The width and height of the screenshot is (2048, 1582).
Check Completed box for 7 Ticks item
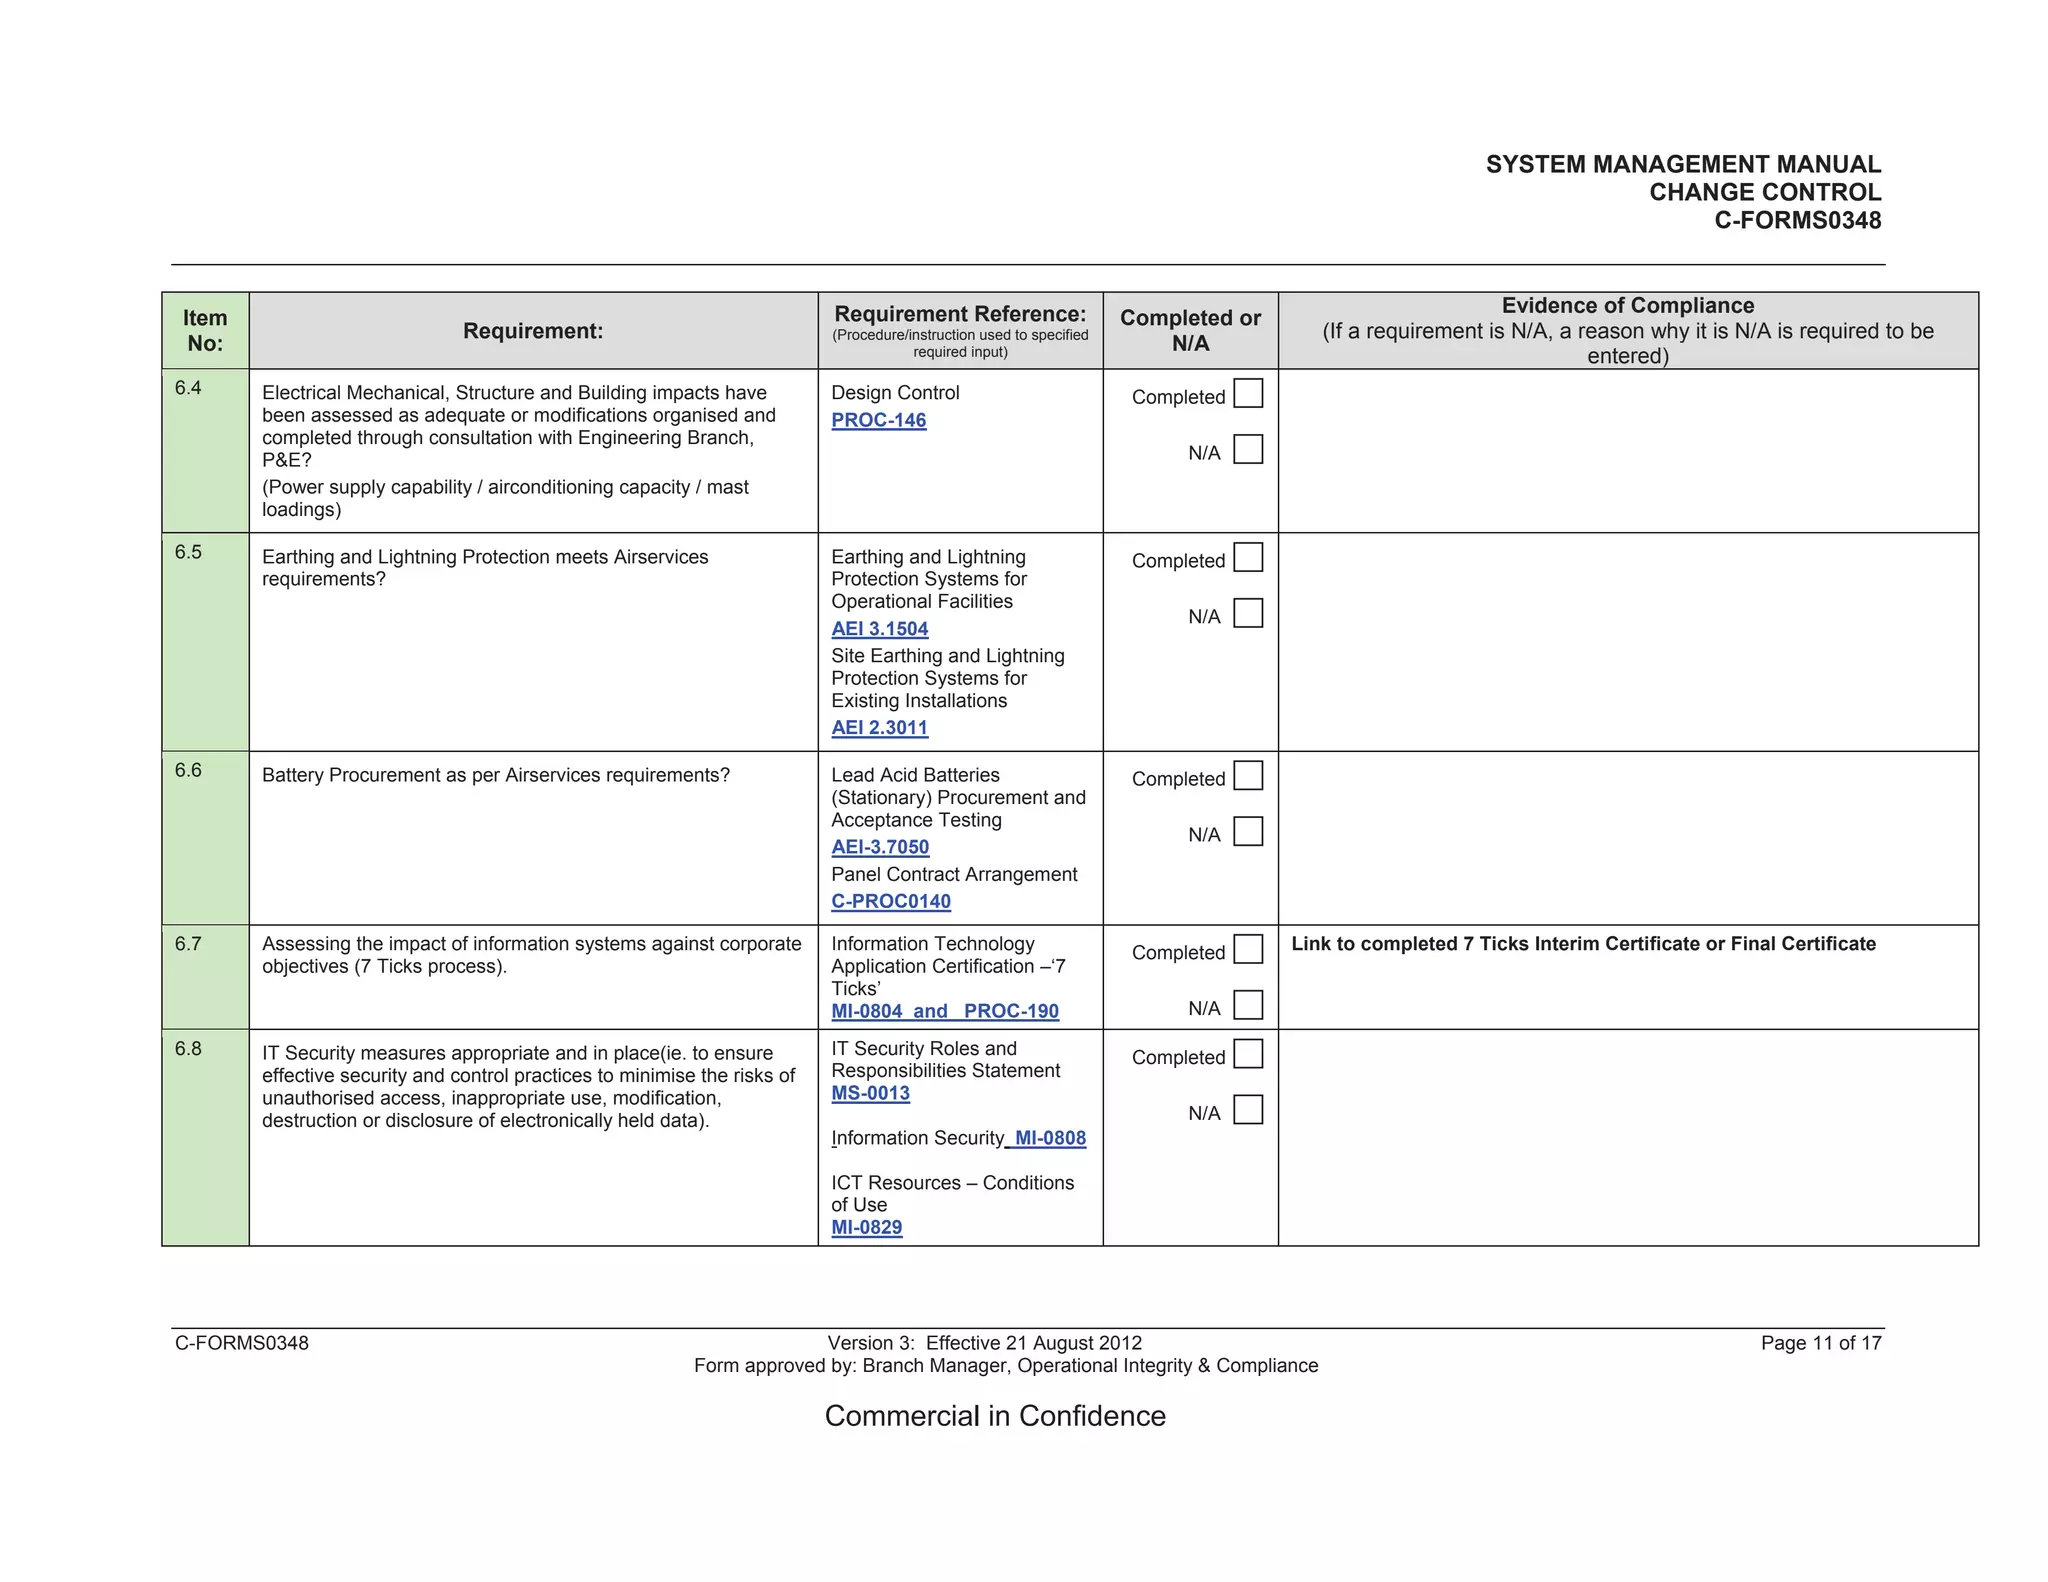[1248, 950]
